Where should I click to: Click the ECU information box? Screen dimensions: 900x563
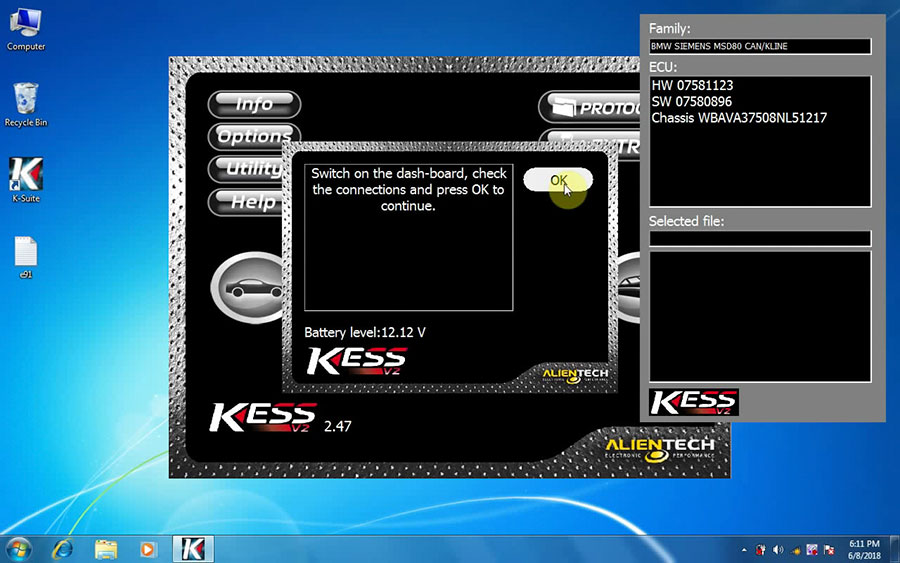(760, 139)
